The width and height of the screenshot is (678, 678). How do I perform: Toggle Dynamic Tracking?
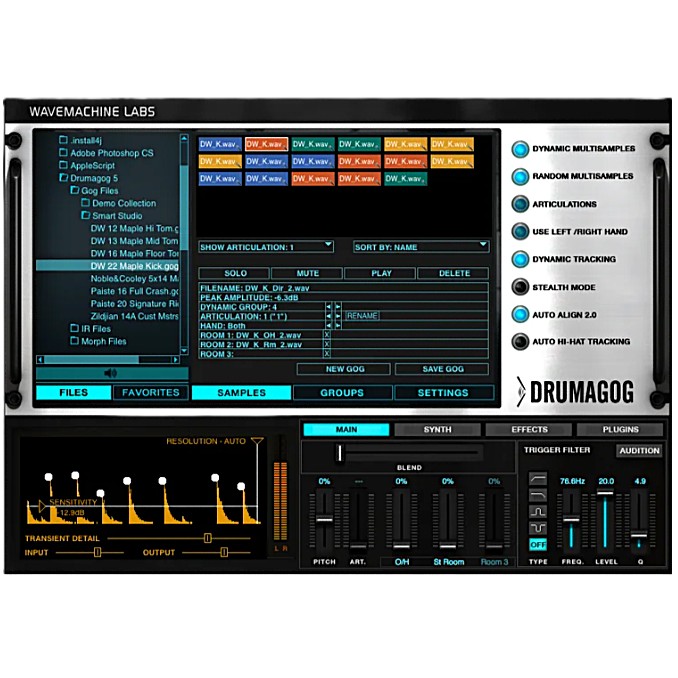point(520,259)
